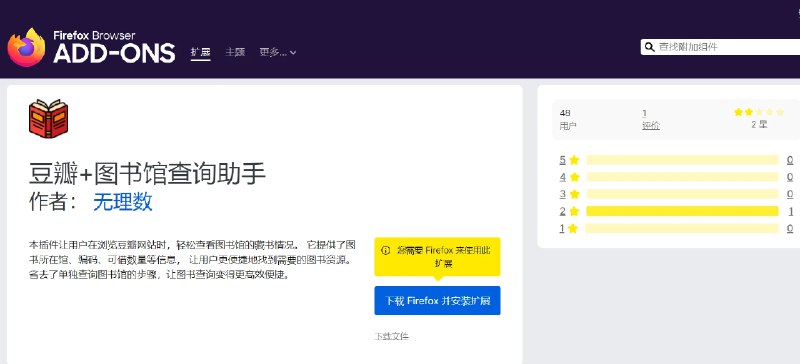Click 下载 Firefox 并安装扩展 button
Screen dimensions: 800x364
click(x=437, y=300)
